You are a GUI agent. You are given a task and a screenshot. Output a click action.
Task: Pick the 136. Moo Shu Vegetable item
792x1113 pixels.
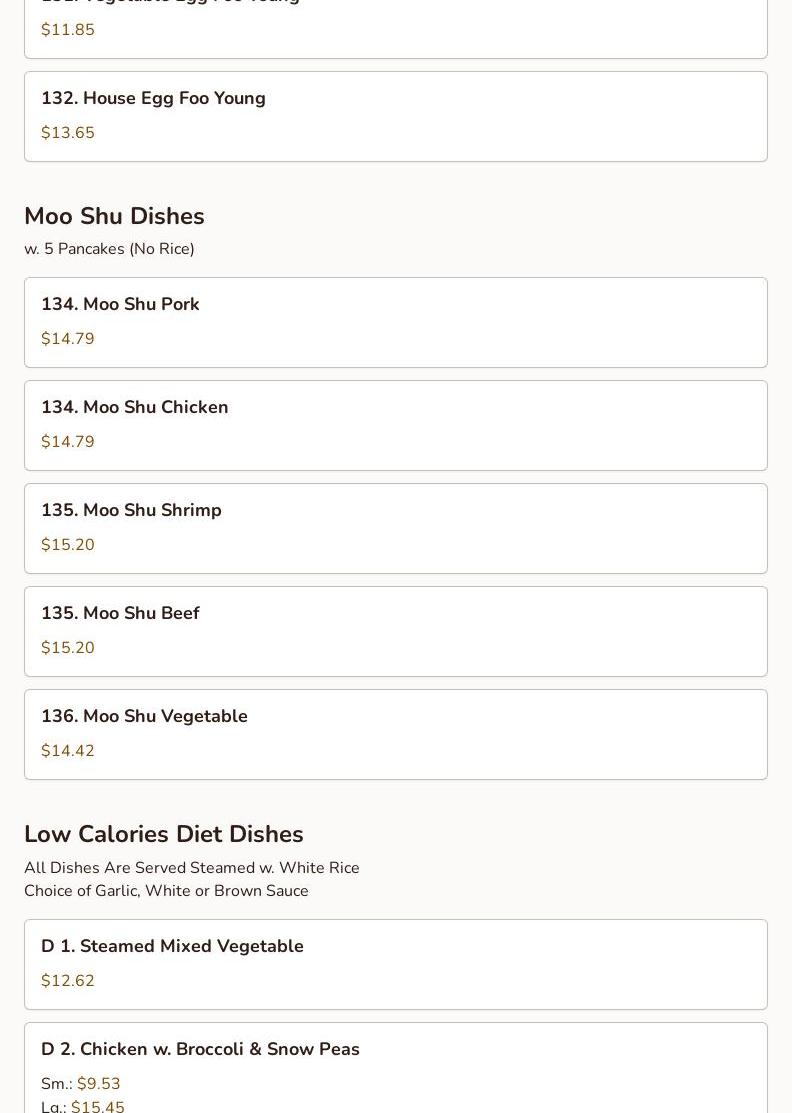click(x=144, y=716)
